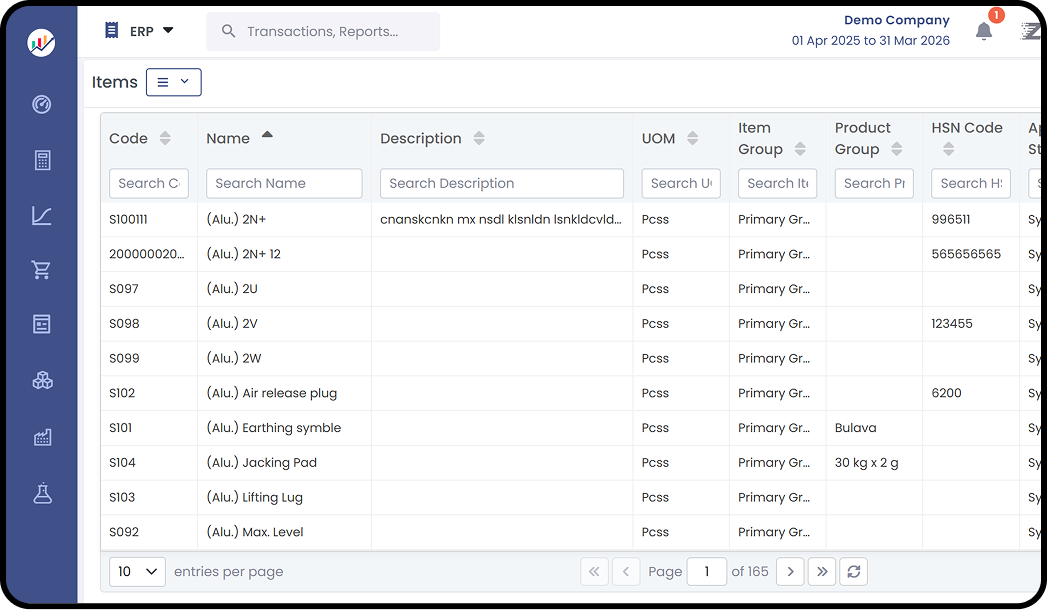Click the calculator icon in sidebar
Screen dimensions: 1047x610
tap(42, 160)
